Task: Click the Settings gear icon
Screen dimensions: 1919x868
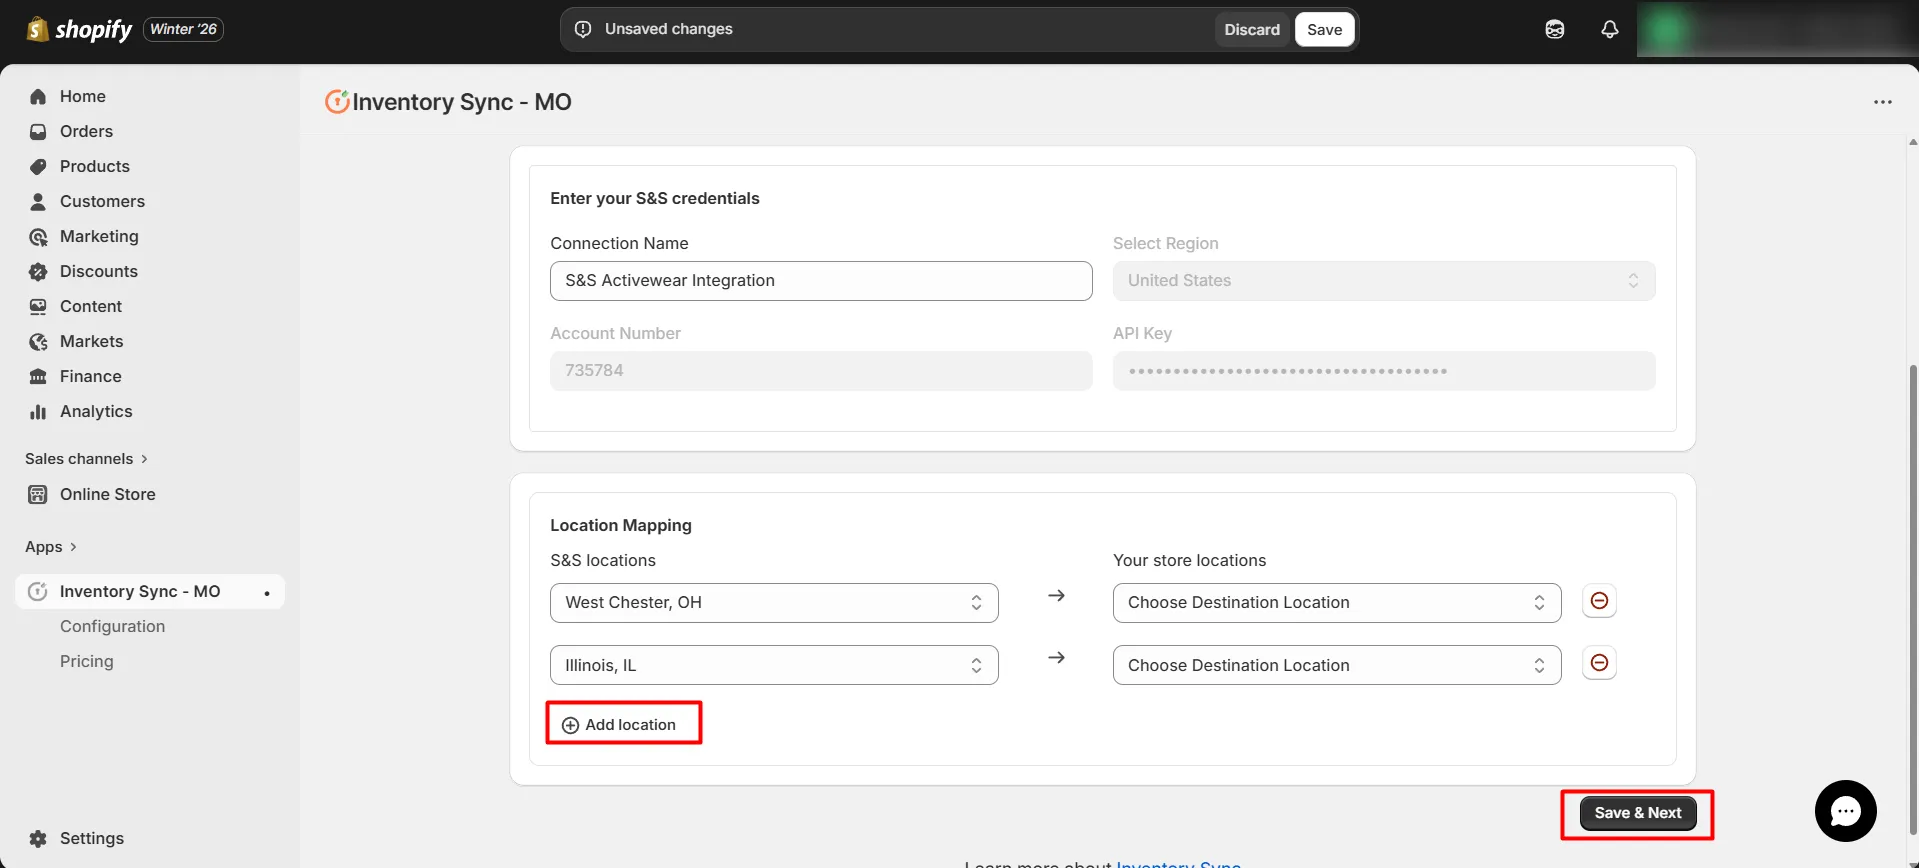Action: click(38, 838)
